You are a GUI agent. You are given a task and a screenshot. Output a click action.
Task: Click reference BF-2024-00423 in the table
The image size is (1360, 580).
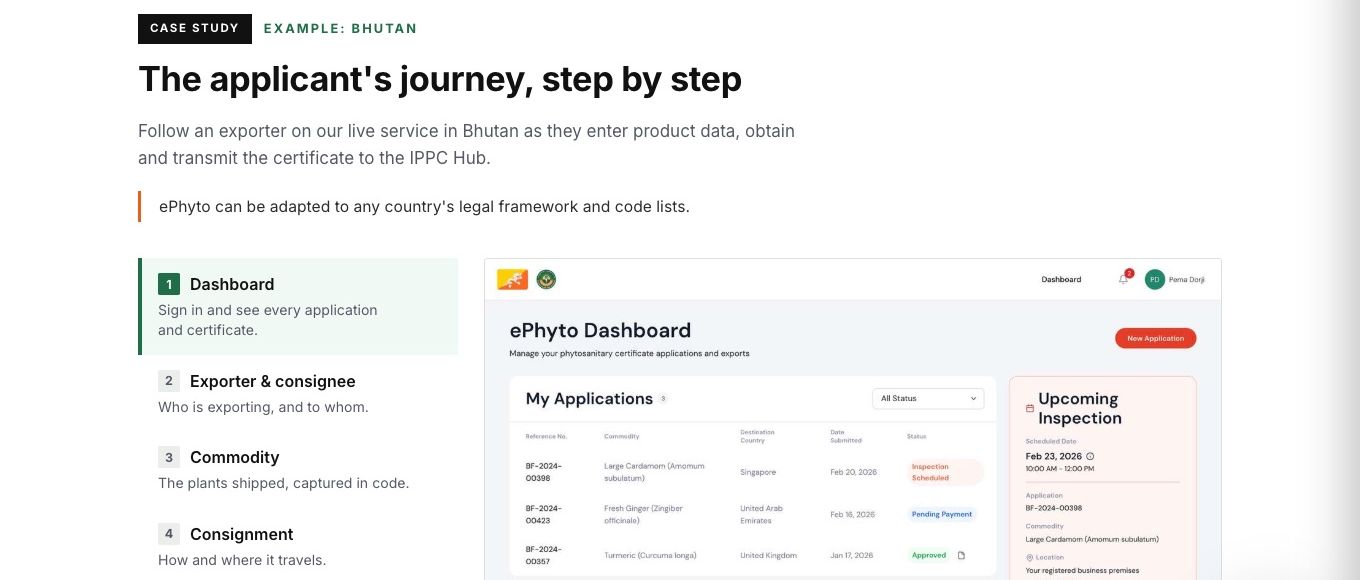pyautogui.click(x=544, y=514)
